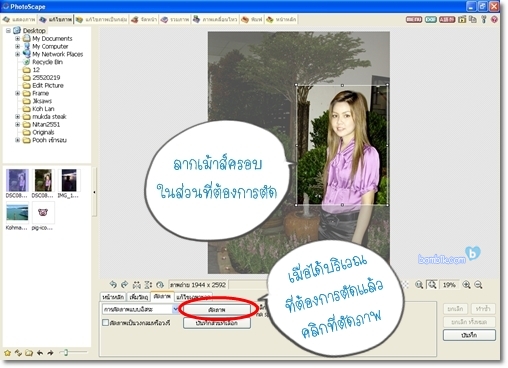Click the folder icon next to the star
The image size is (508, 368).
click(29, 353)
